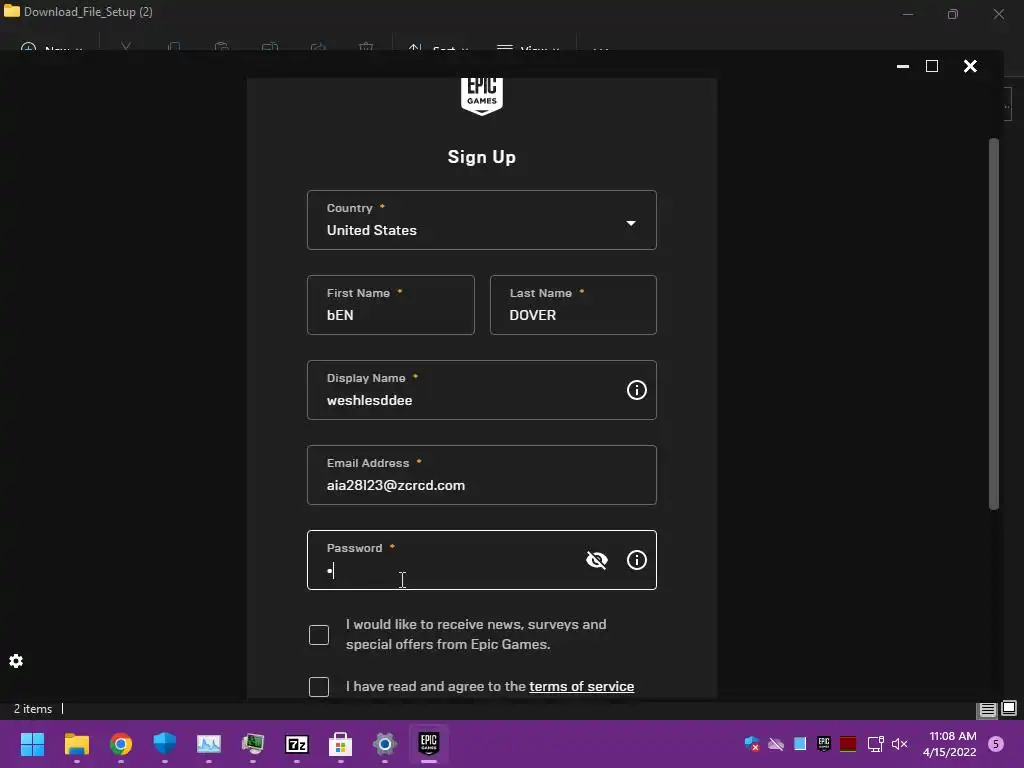Click the '2 items' status bar text
This screenshot has height=768, width=1024.
tap(33, 709)
